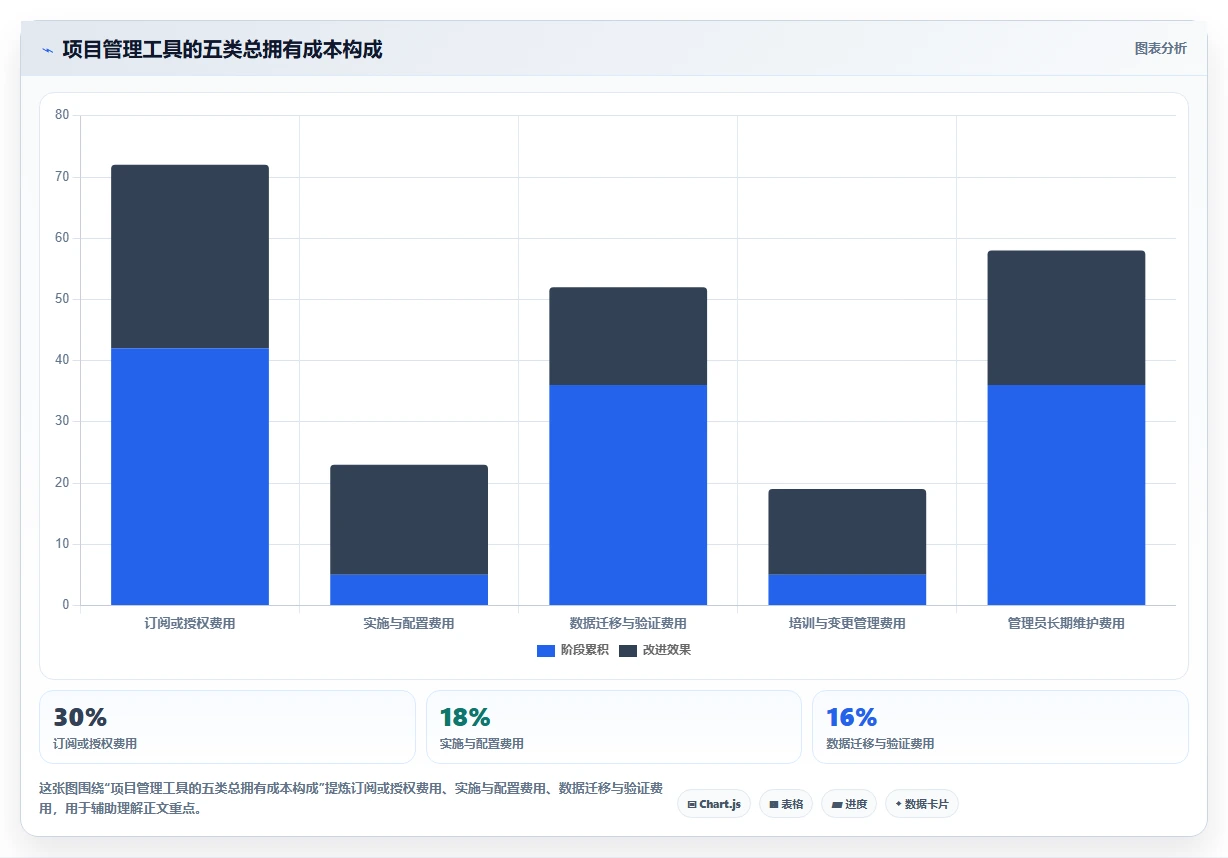Image resolution: width=1228 pixels, height=858 pixels.
Task: Click the blue bar segment for 实施与配置费用
Action: (x=409, y=590)
